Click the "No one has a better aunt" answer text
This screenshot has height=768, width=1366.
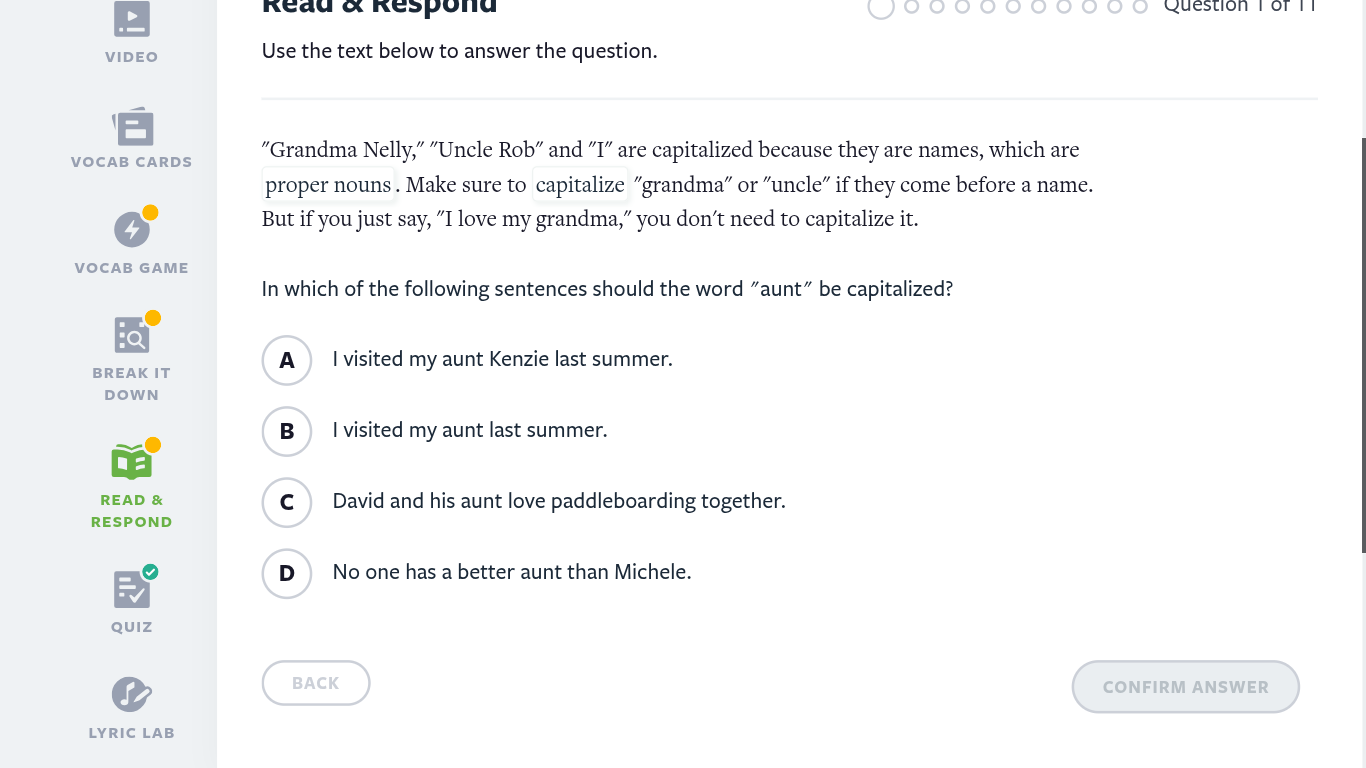(511, 572)
